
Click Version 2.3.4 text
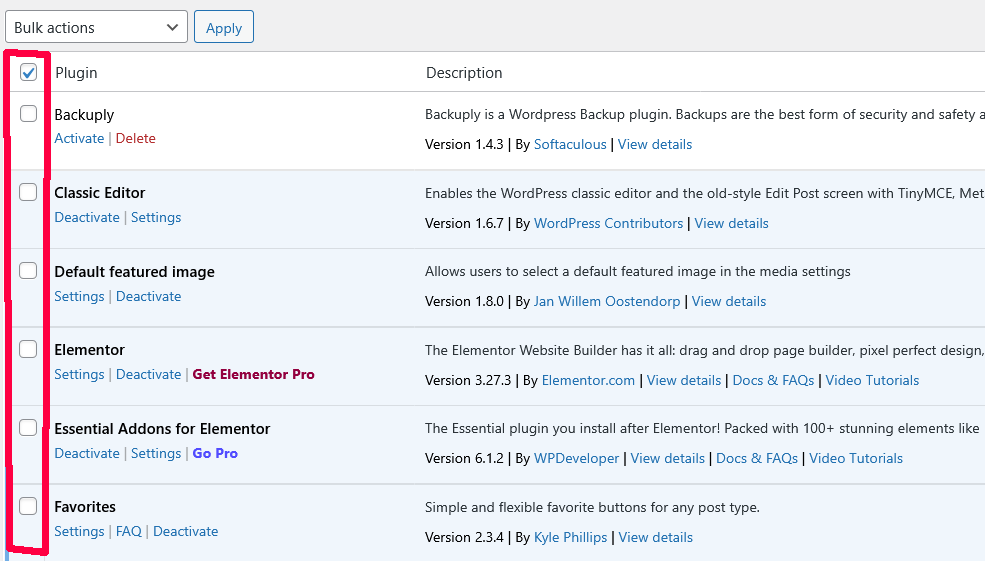[x=464, y=538]
